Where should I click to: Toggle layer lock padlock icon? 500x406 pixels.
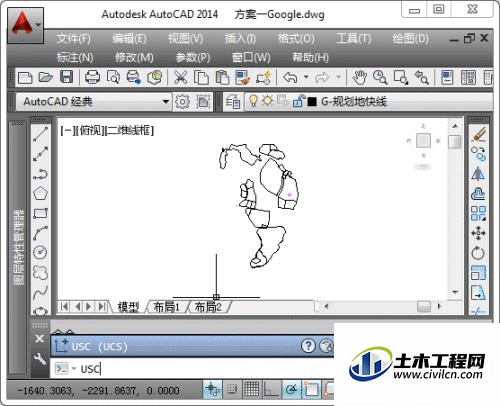299,101
